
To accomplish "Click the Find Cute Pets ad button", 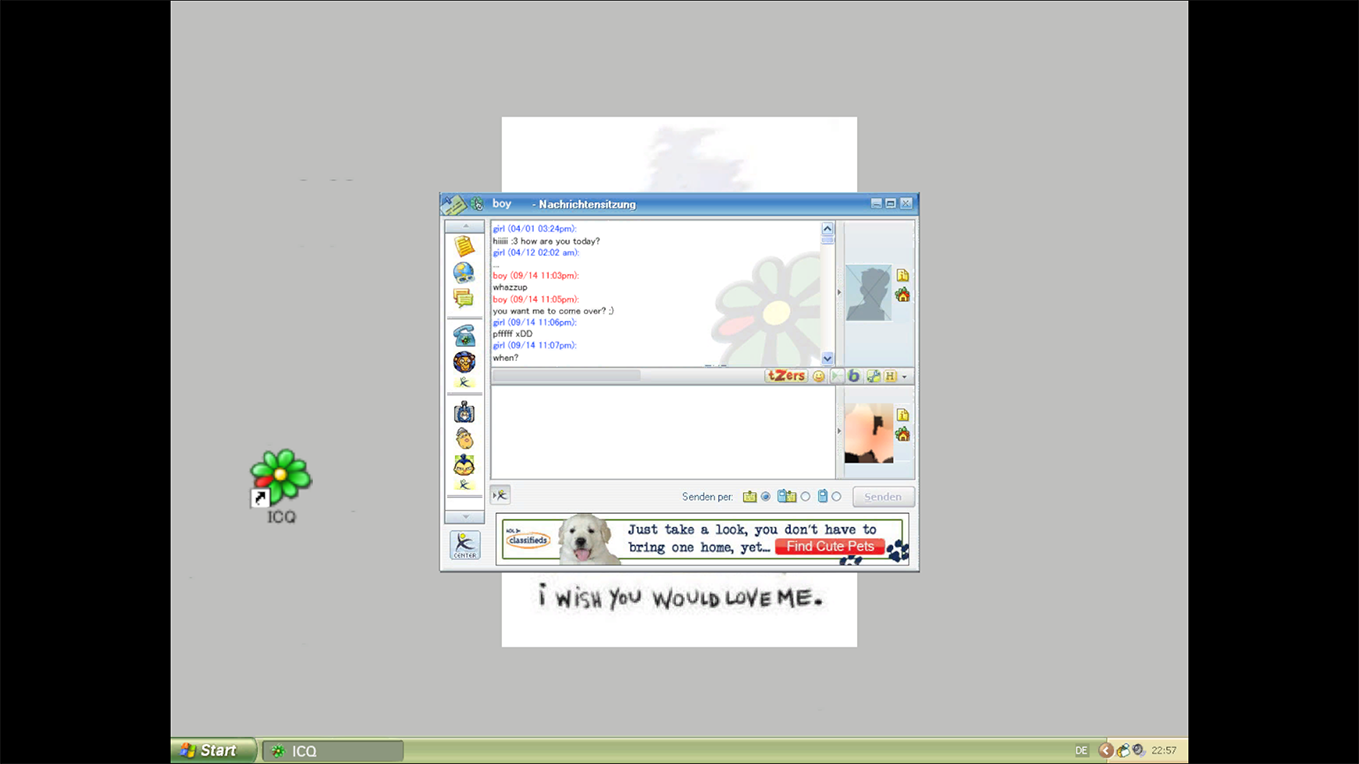I will 830,546.
